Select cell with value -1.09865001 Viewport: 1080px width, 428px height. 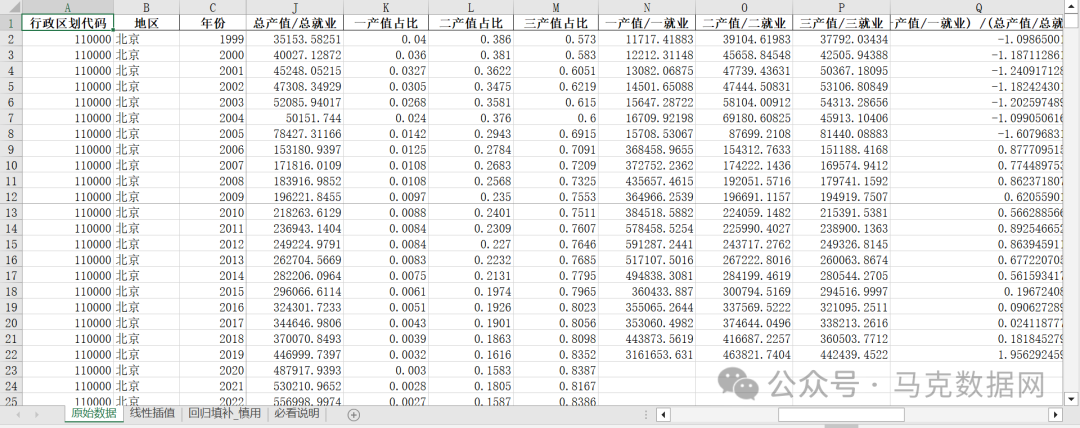click(x=977, y=39)
